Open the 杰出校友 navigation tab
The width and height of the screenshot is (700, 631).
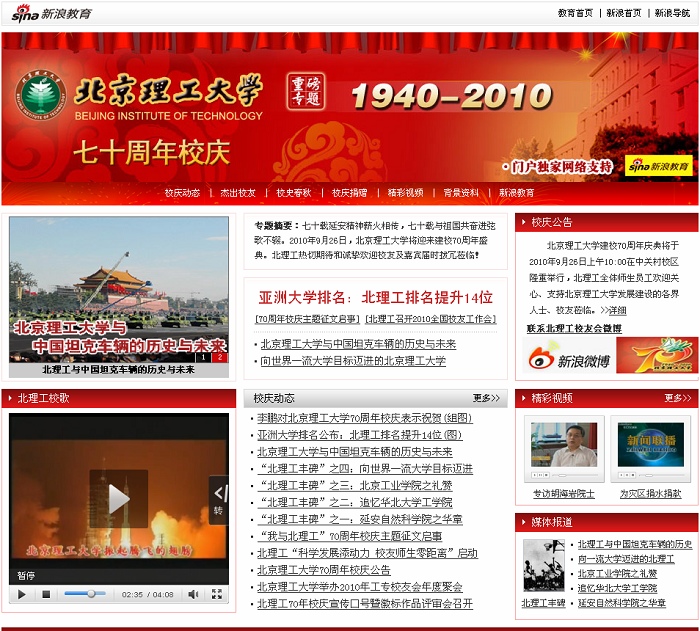[238, 193]
